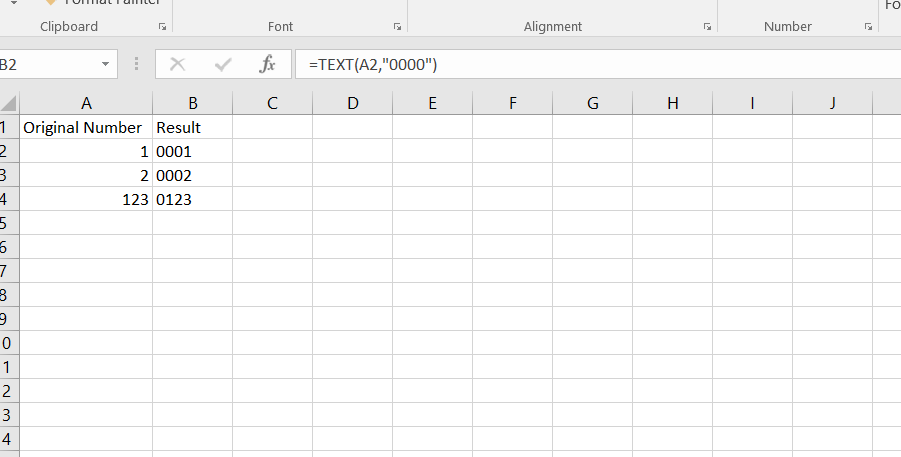Click the Original Number header cell
Viewport: 901px width, 457px height.
click(86, 128)
